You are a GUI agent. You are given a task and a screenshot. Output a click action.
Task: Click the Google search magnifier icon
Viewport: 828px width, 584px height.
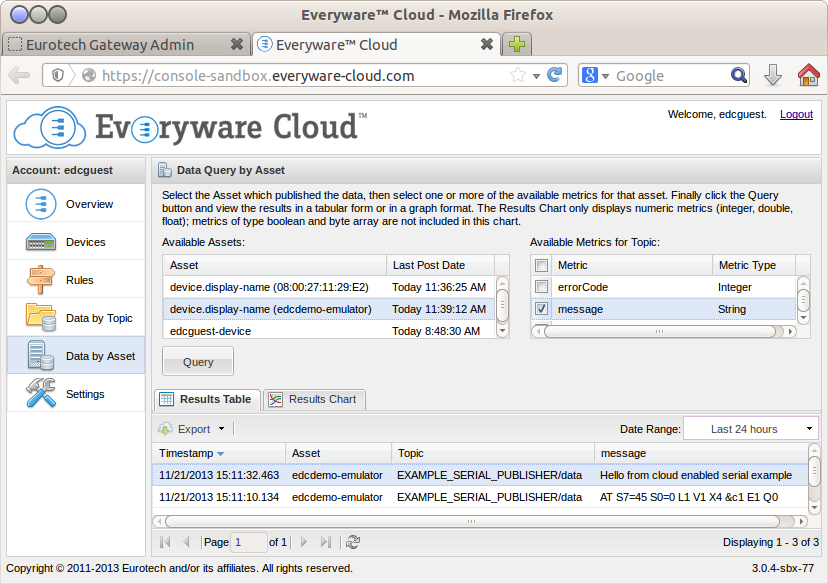[739, 76]
